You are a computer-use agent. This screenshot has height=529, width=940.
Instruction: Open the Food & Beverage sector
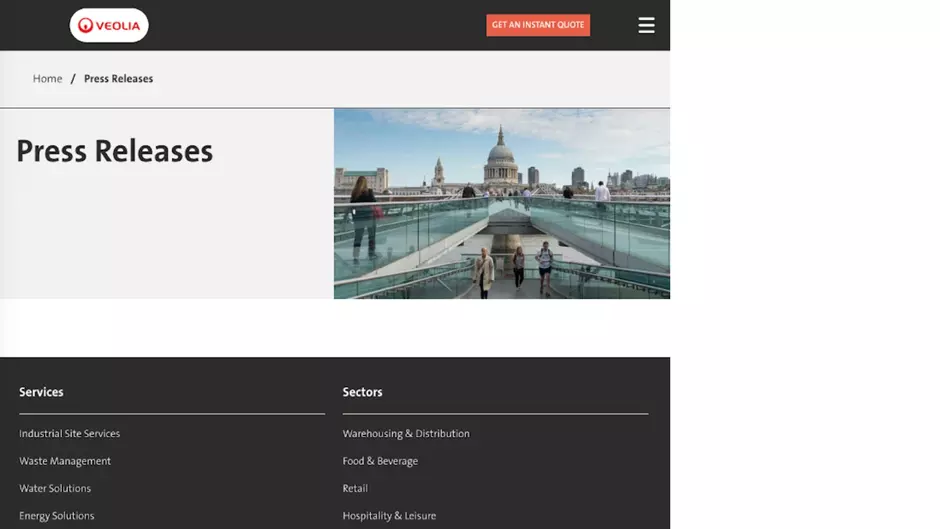(x=380, y=461)
